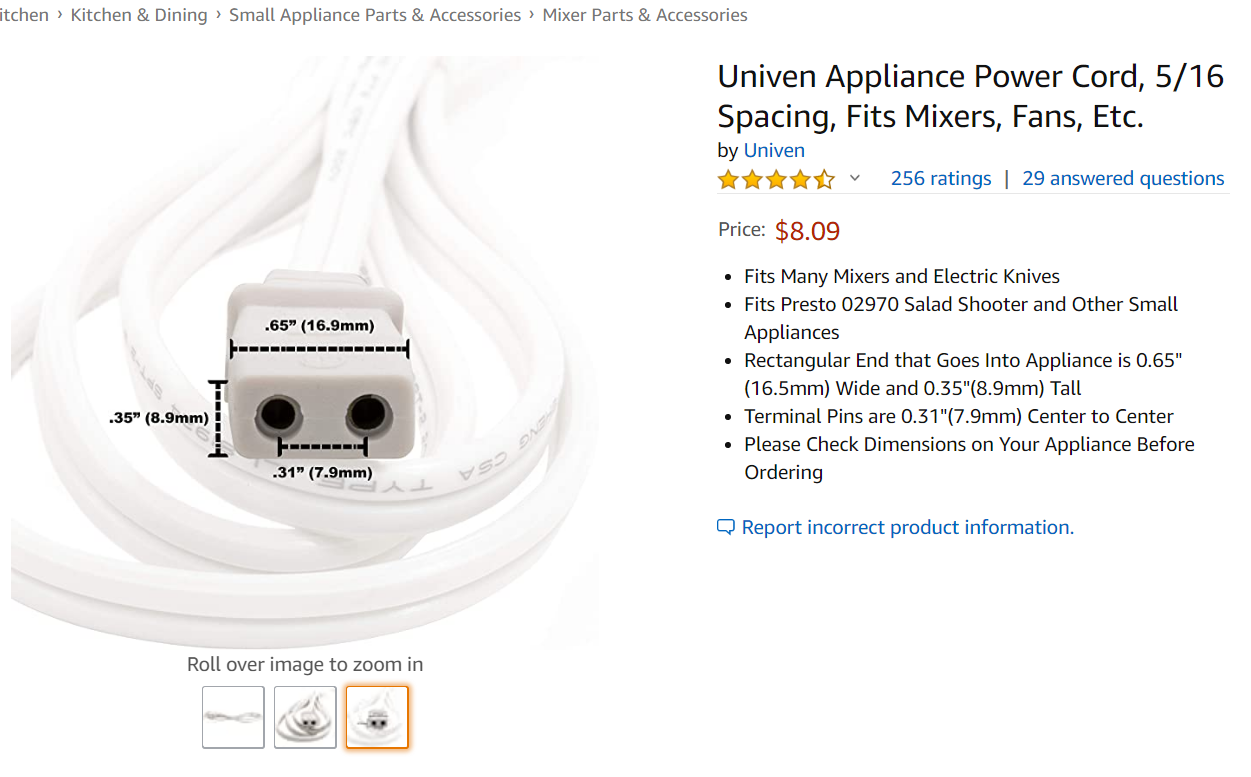The height and width of the screenshot is (777, 1251).
Task: Go to Mixer Parts & Accessories breadcrumb
Action: pos(645,15)
